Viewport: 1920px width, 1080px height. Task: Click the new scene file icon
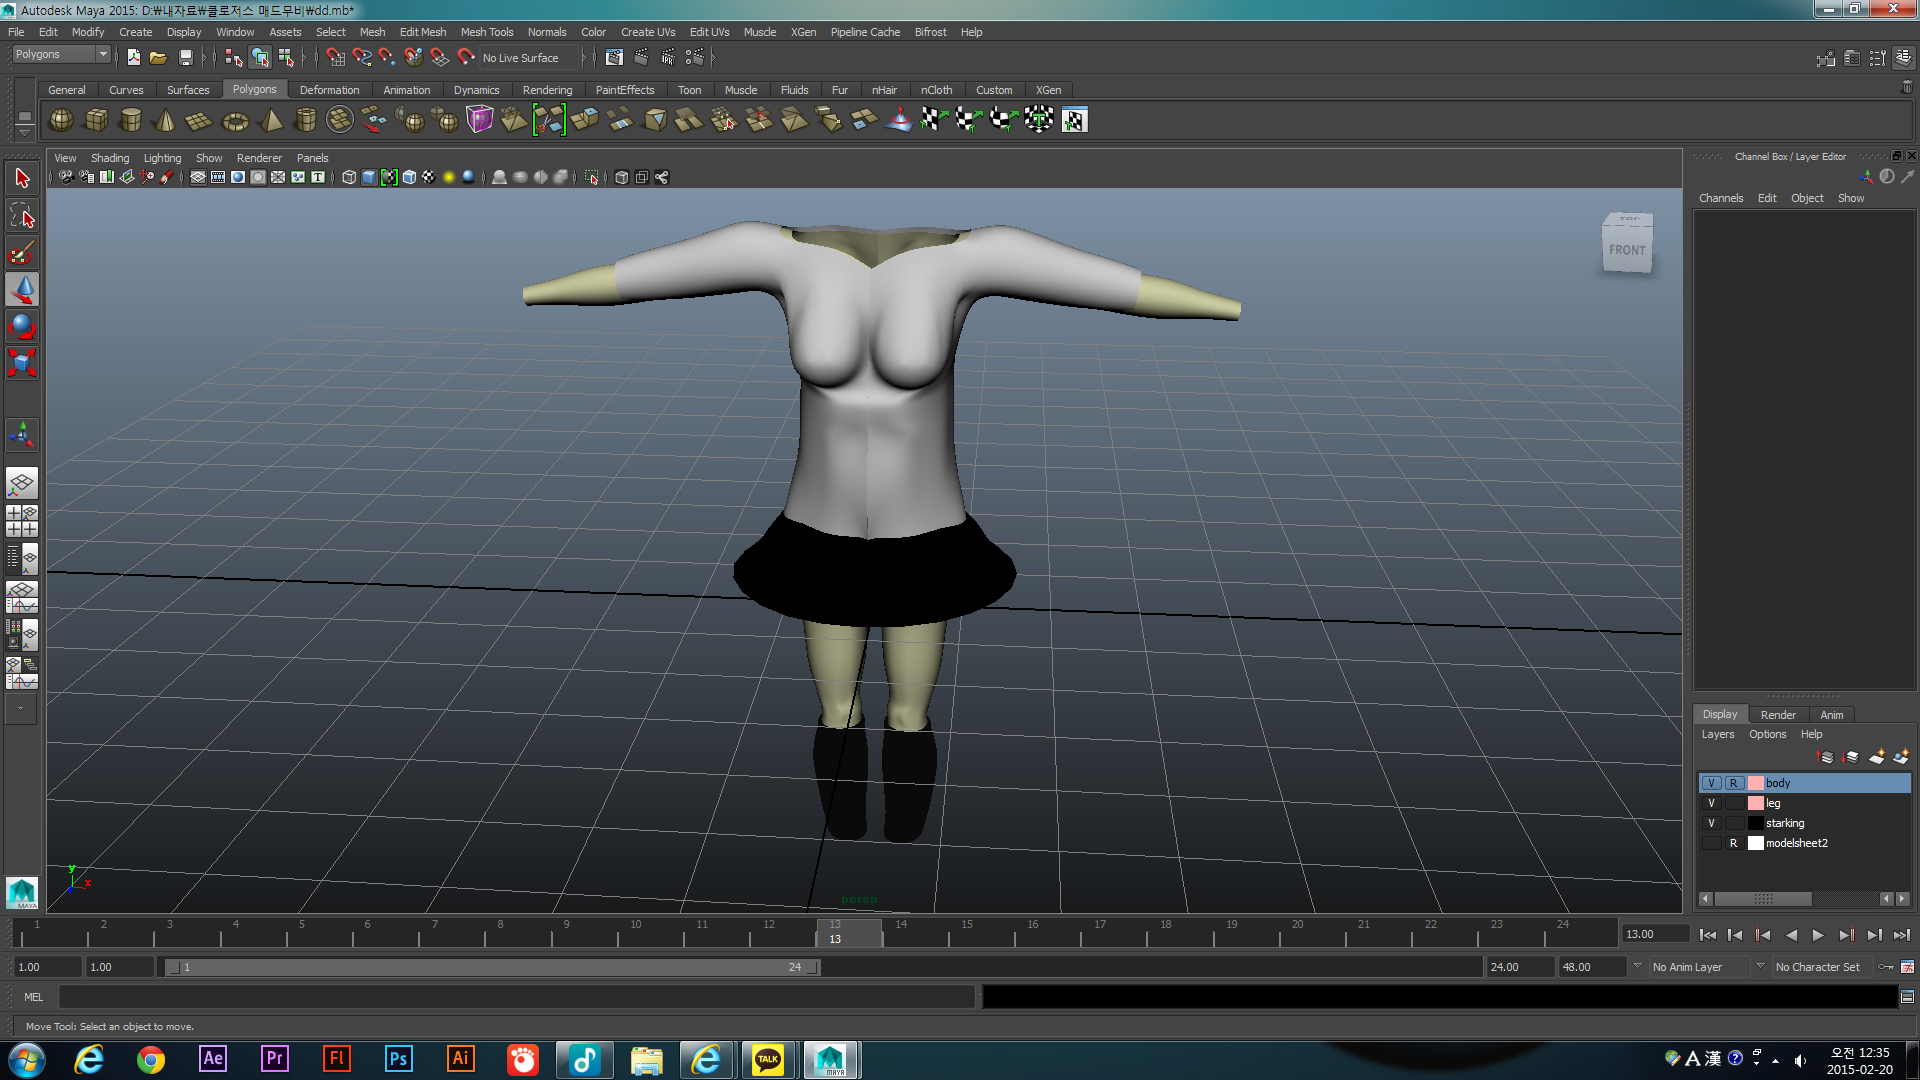(x=133, y=57)
